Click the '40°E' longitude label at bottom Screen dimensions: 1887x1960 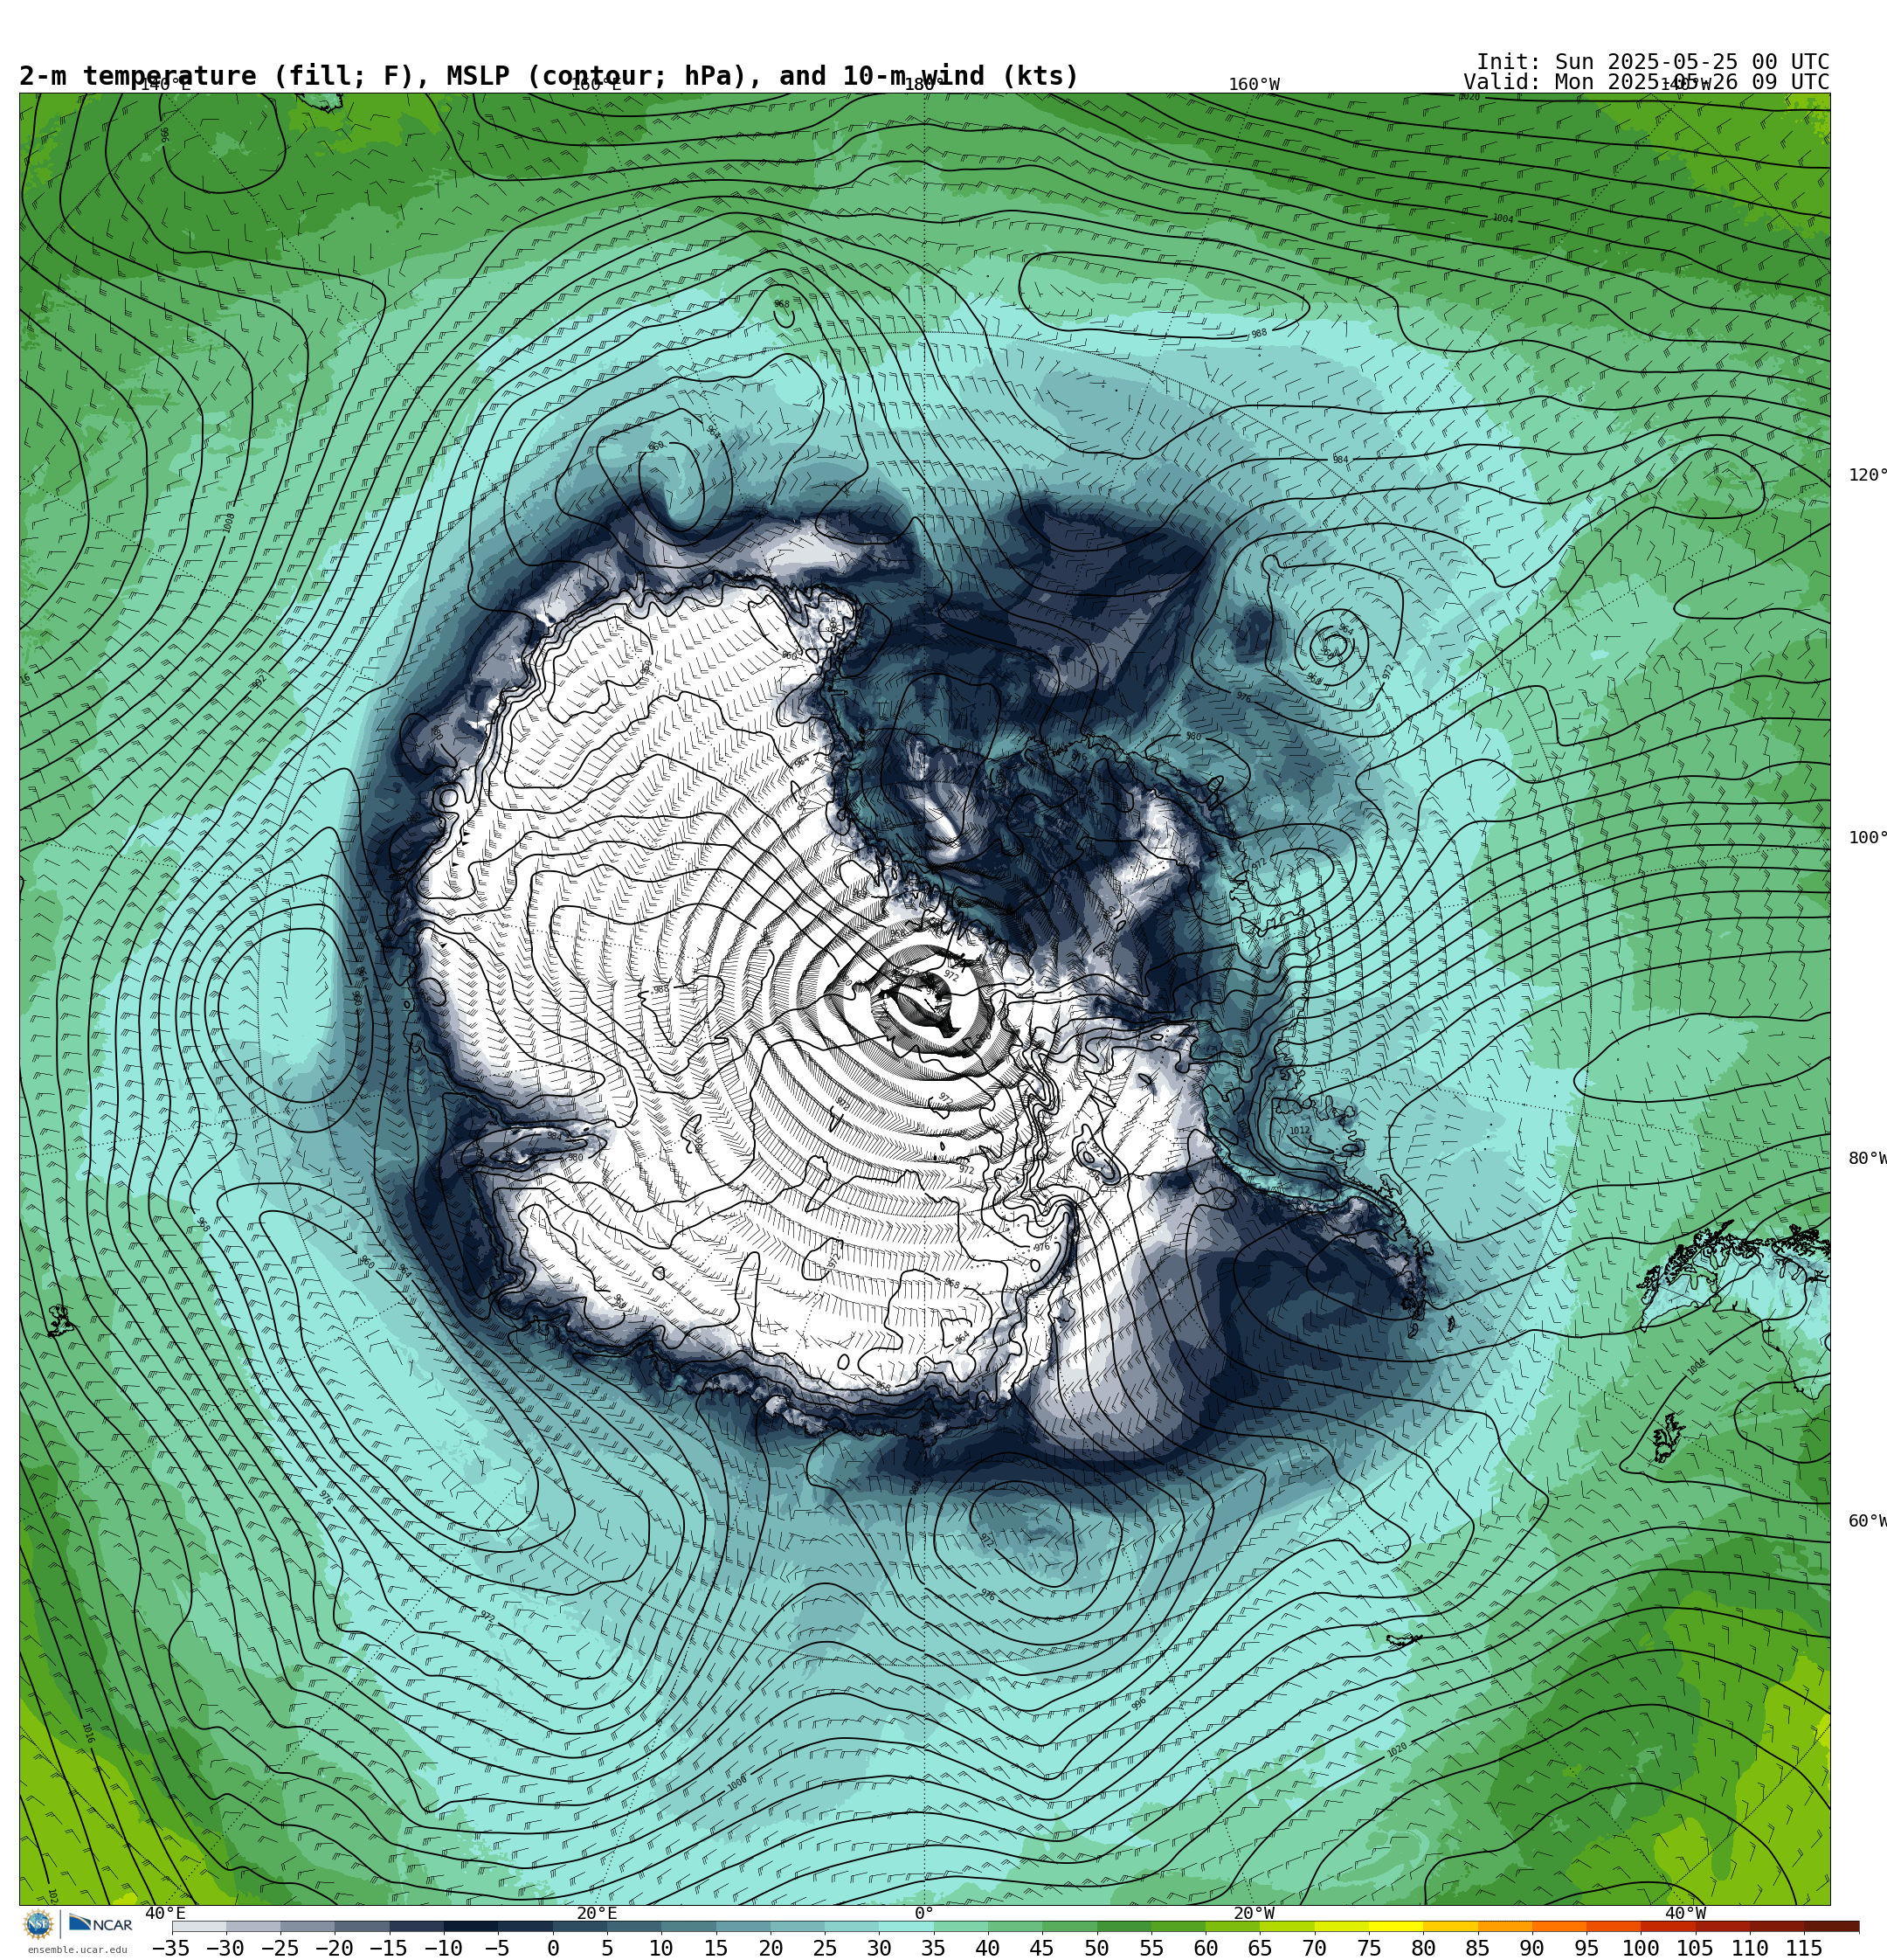[x=165, y=1913]
